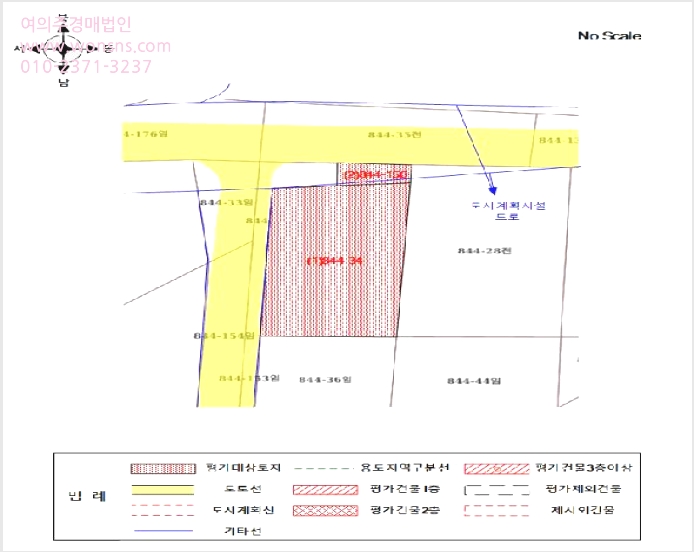Viewport: 694px width, 552px height.
Task: Click the 평가건물2층 cross-hatched legend swatch
Action: click(325, 510)
